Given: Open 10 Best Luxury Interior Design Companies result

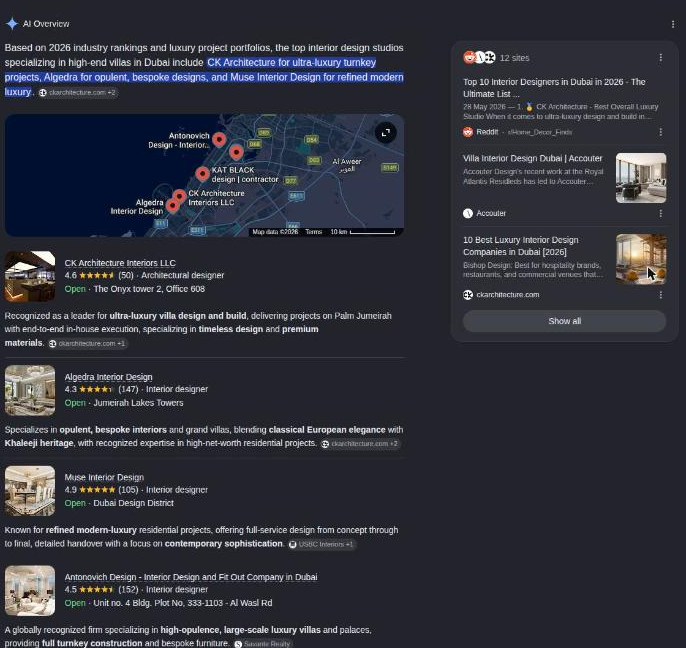Looking at the screenshot, I should (521, 246).
